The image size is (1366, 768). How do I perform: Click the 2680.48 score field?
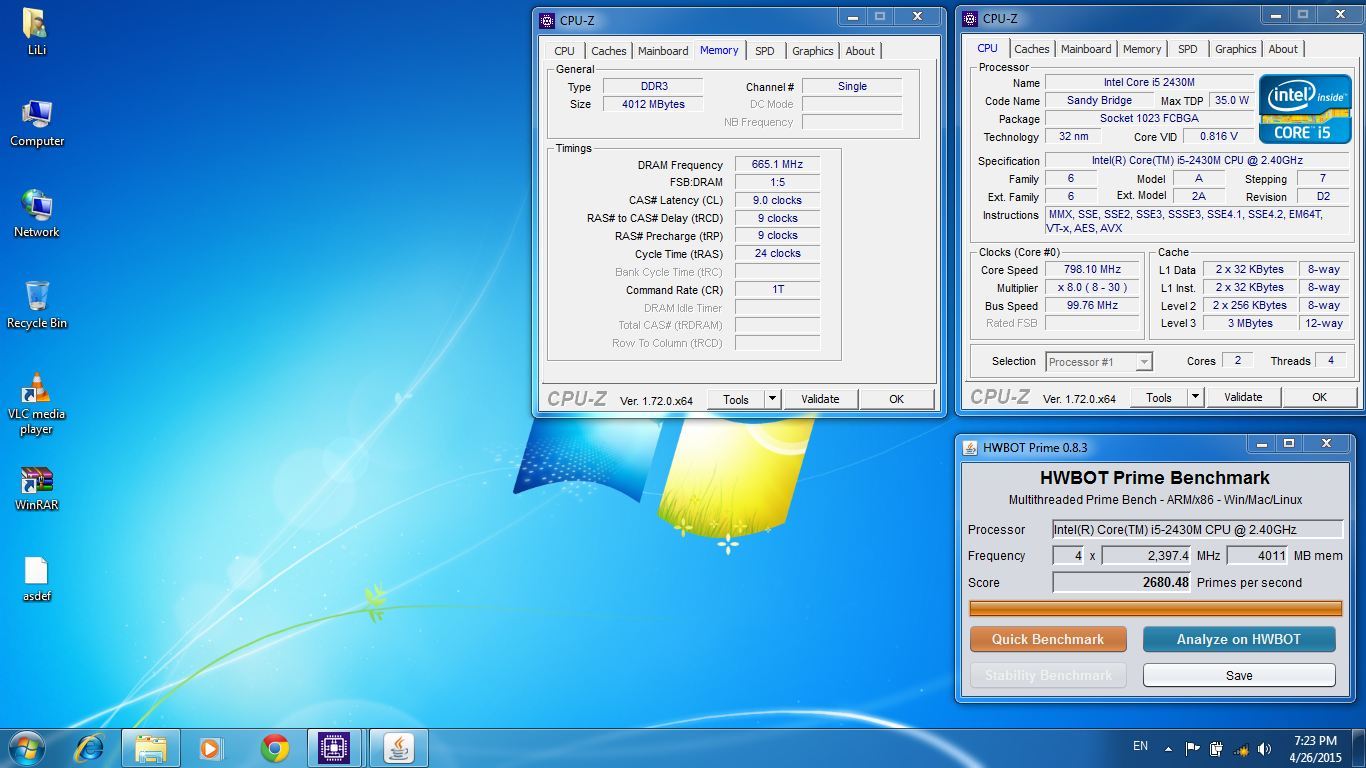[x=1121, y=582]
